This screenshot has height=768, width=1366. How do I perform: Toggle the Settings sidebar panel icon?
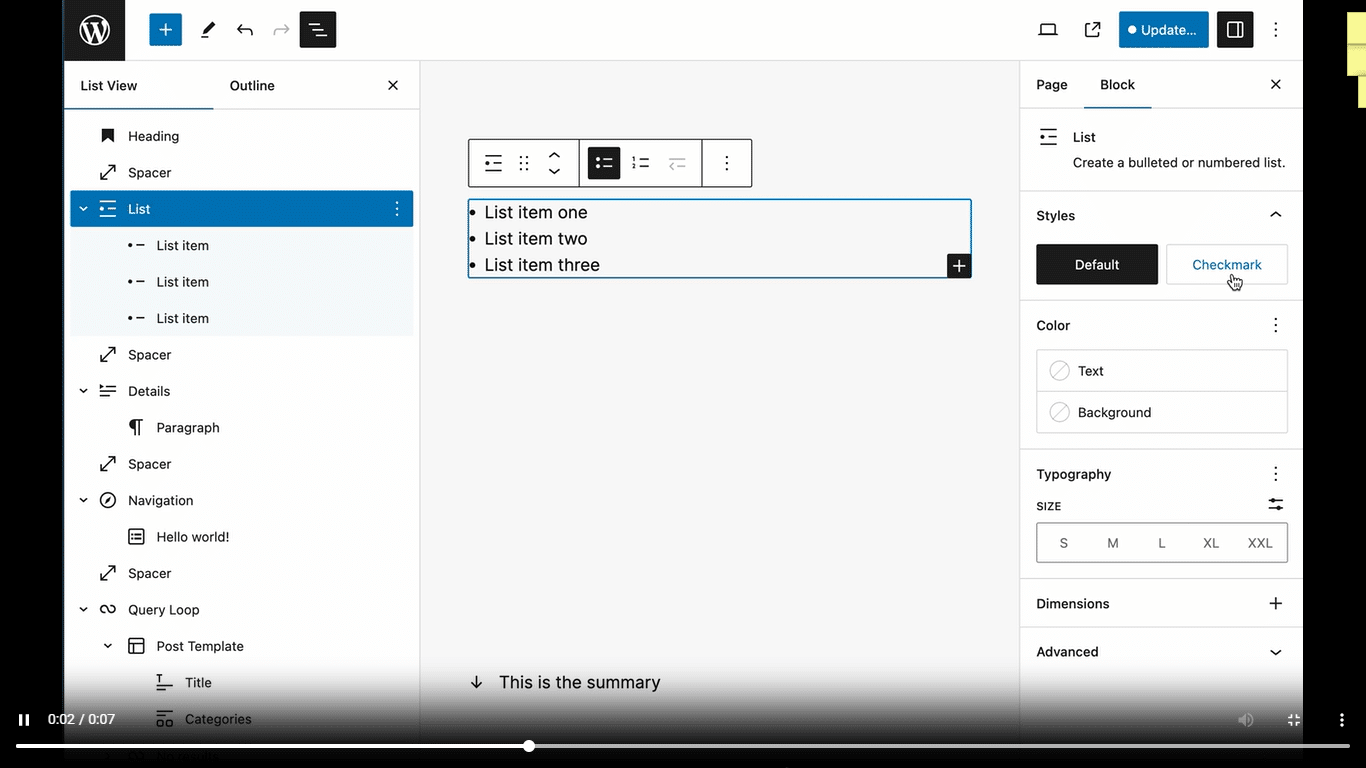click(x=1235, y=30)
